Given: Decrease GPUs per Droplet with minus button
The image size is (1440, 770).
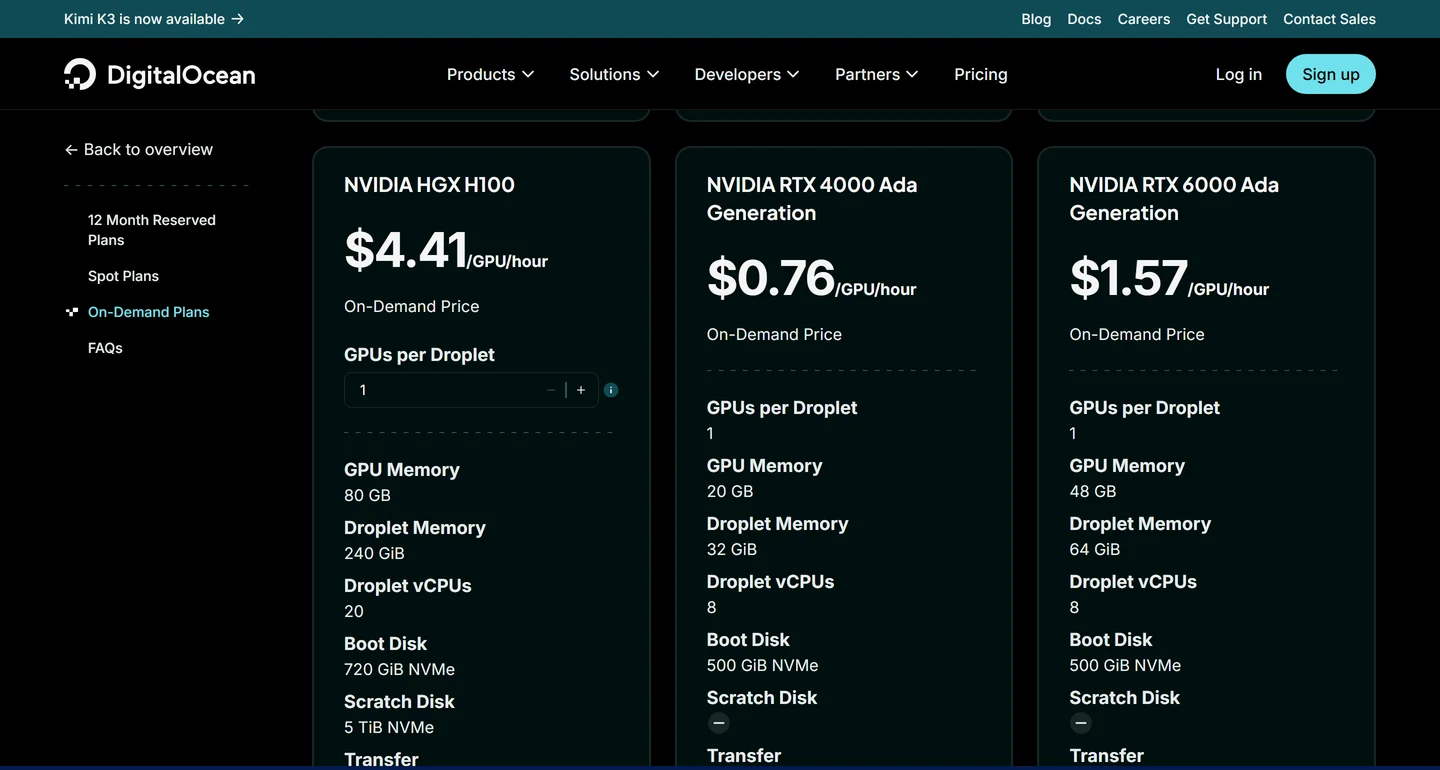Looking at the screenshot, I should coord(551,390).
